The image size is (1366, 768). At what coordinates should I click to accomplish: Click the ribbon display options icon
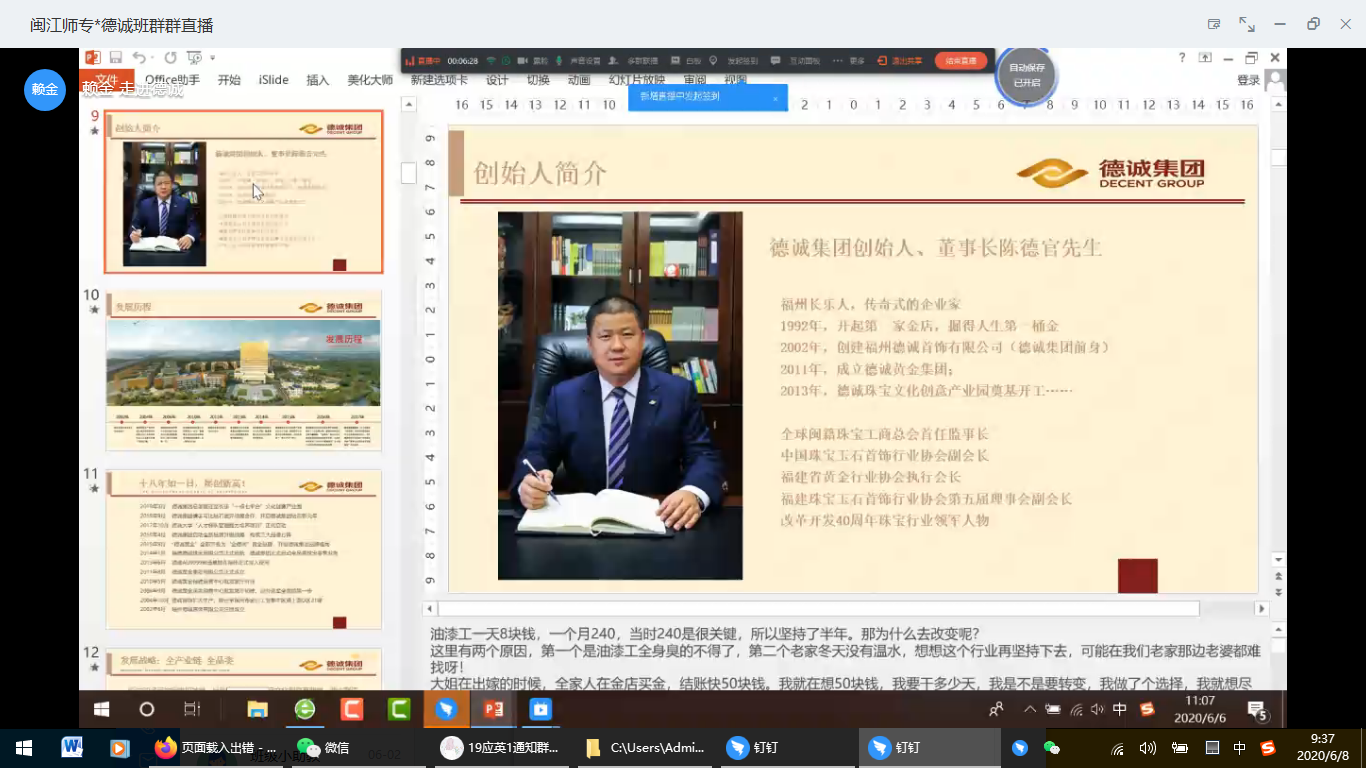coord(1205,58)
